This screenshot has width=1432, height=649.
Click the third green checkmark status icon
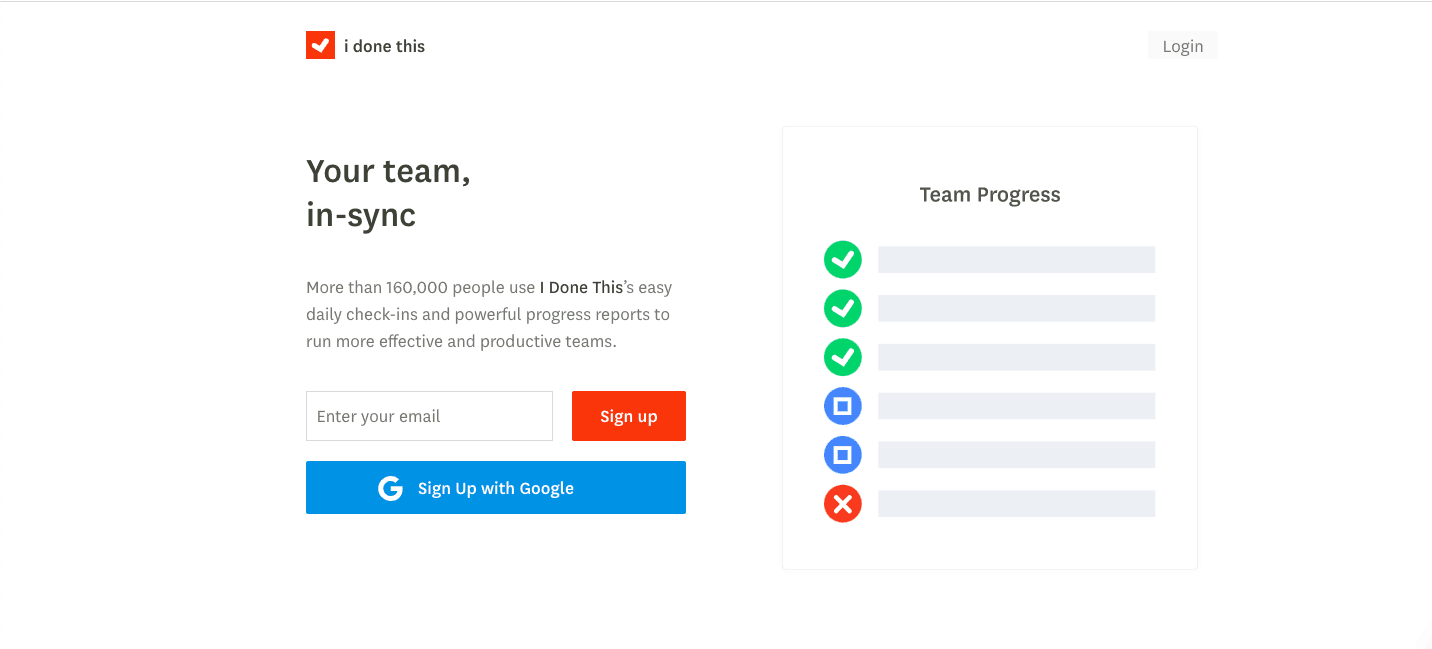tap(843, 357)
